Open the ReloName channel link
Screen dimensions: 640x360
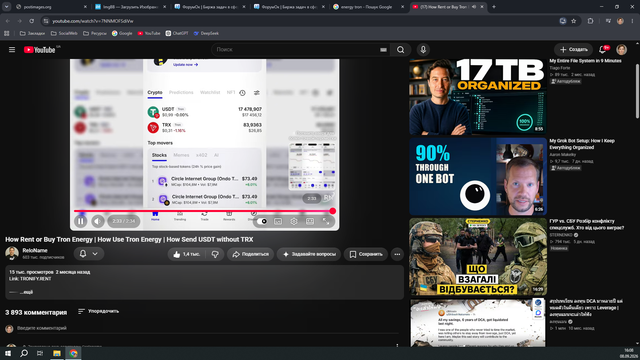(x=35, y=251)
